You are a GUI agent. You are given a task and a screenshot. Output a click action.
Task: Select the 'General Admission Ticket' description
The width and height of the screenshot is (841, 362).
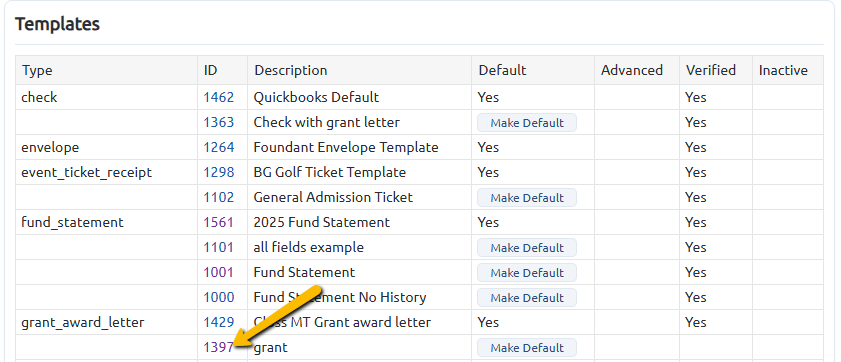(x=333, y=197)
